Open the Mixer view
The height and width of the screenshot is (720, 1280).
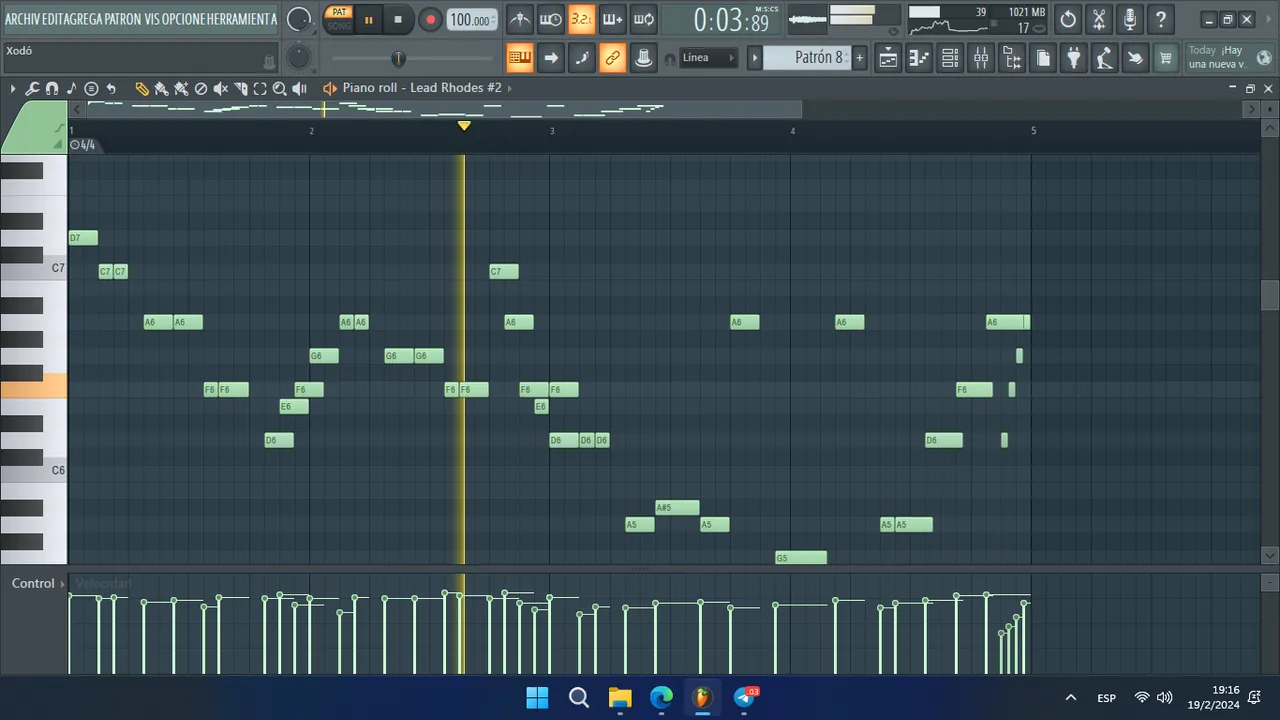[x=981, y=58]
